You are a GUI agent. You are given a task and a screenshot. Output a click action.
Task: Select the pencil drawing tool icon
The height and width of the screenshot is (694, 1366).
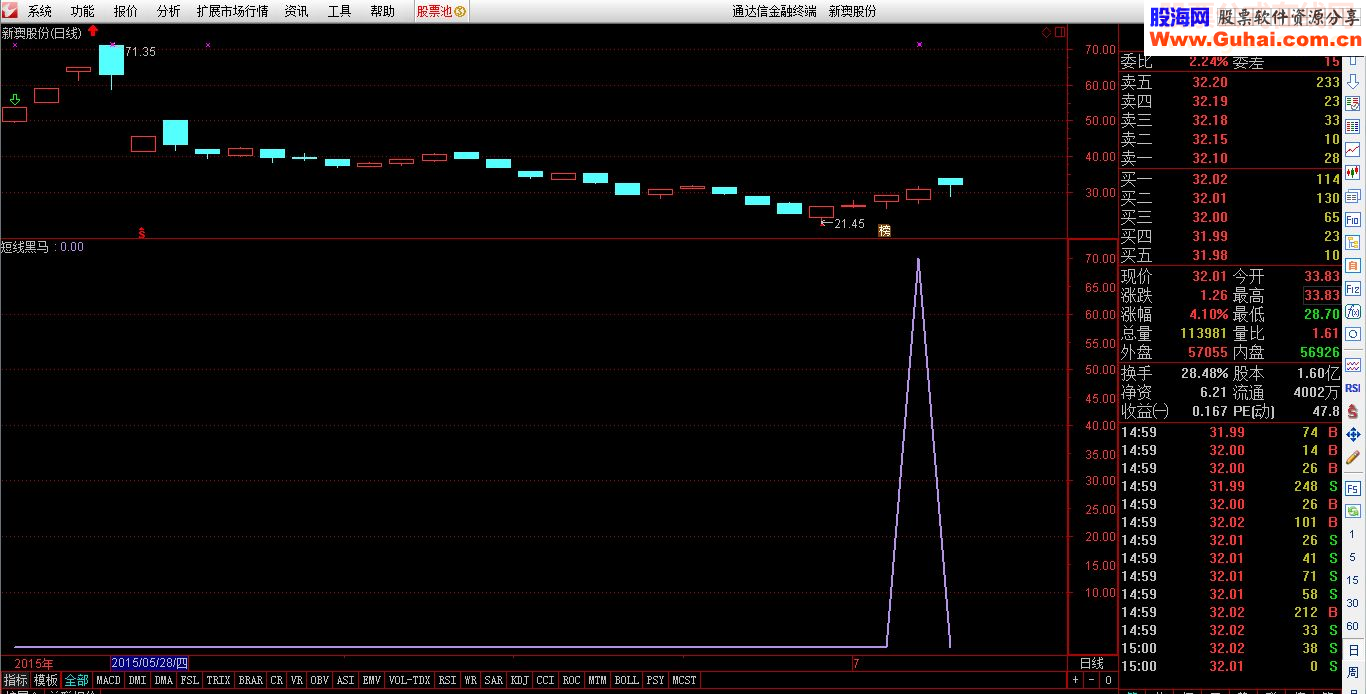click(x=1353, y=457)
